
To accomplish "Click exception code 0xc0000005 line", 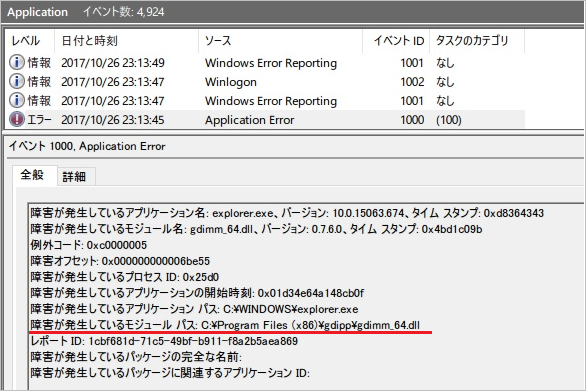I will pyautogui.click(x=89, y=245).
